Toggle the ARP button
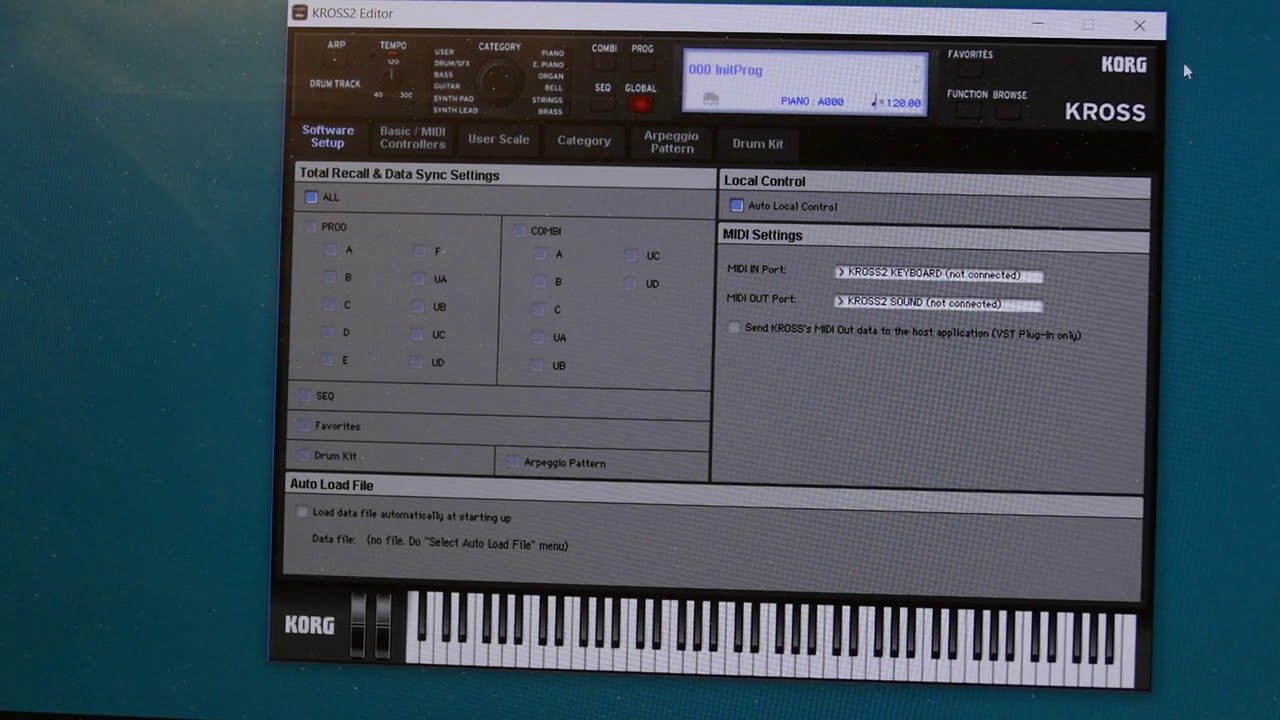 [x=336, y=61]
